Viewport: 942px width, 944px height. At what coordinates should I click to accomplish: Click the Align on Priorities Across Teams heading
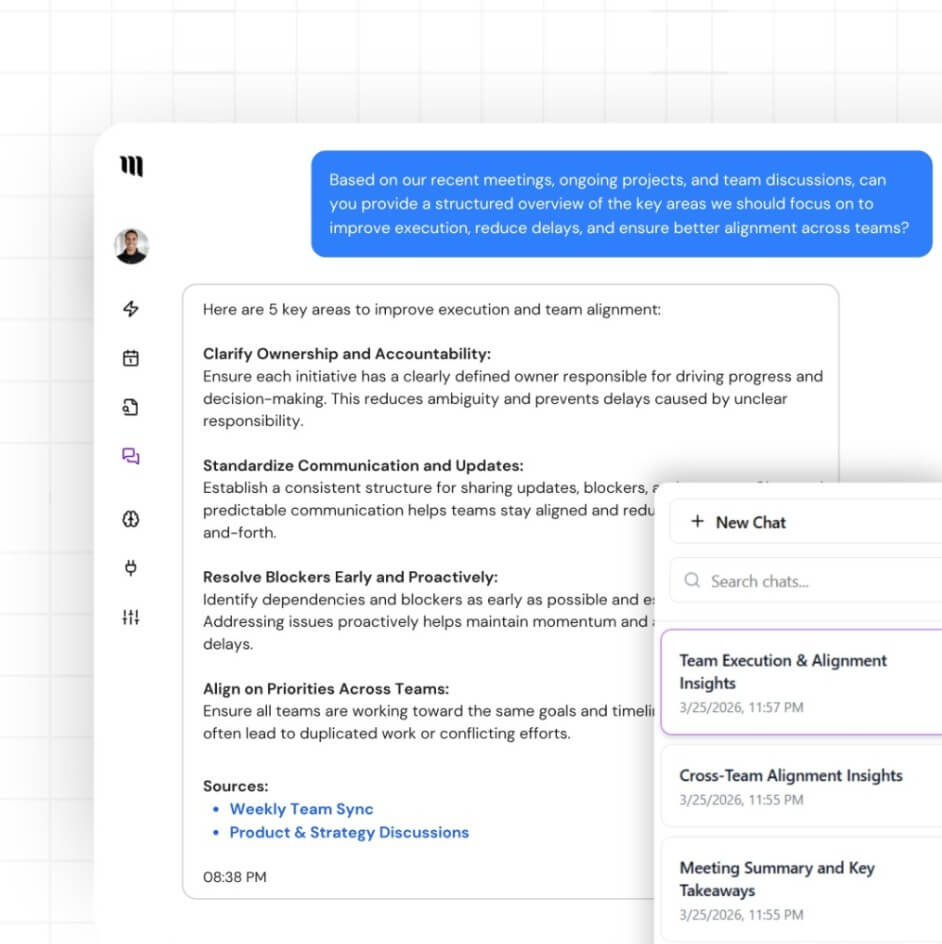click(x=326, y=689)
